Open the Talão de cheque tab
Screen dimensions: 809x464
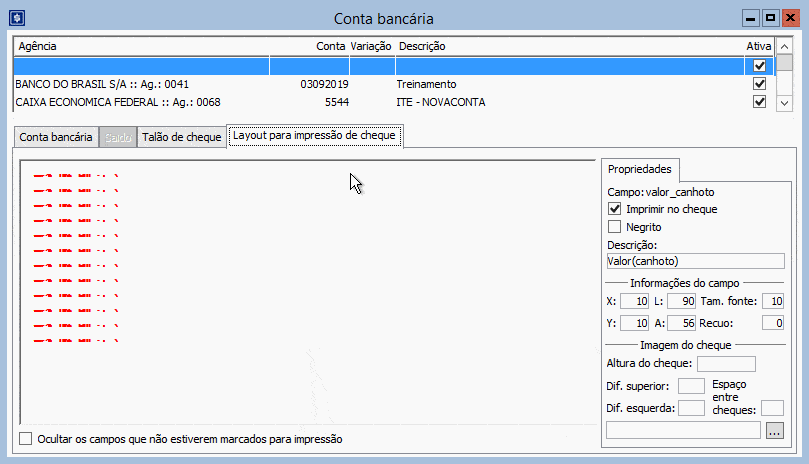(x=181, y=137)
